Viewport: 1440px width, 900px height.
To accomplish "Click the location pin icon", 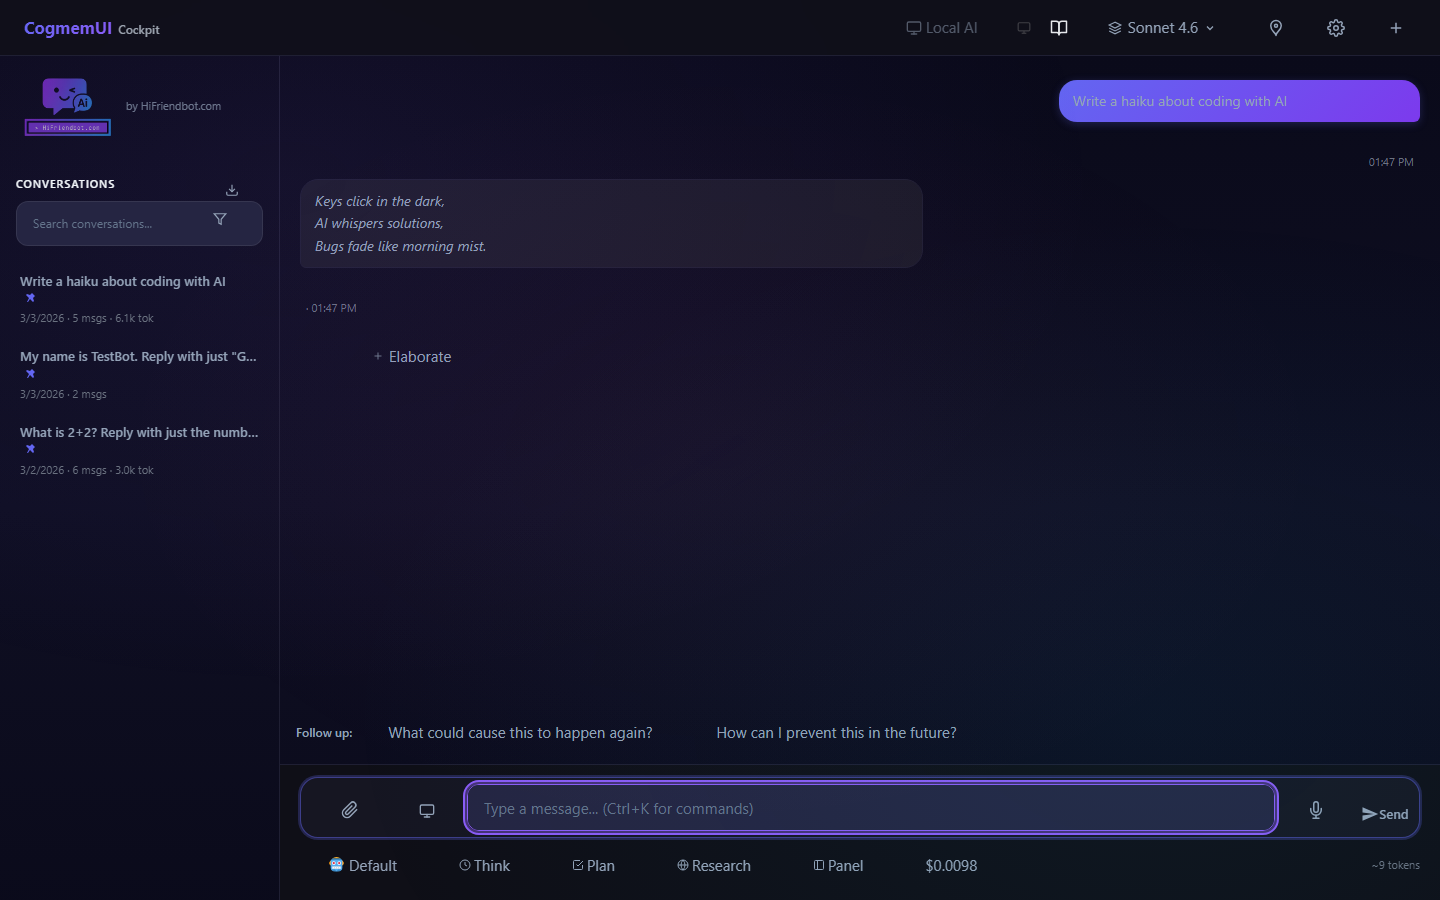I will point(1276,28).
